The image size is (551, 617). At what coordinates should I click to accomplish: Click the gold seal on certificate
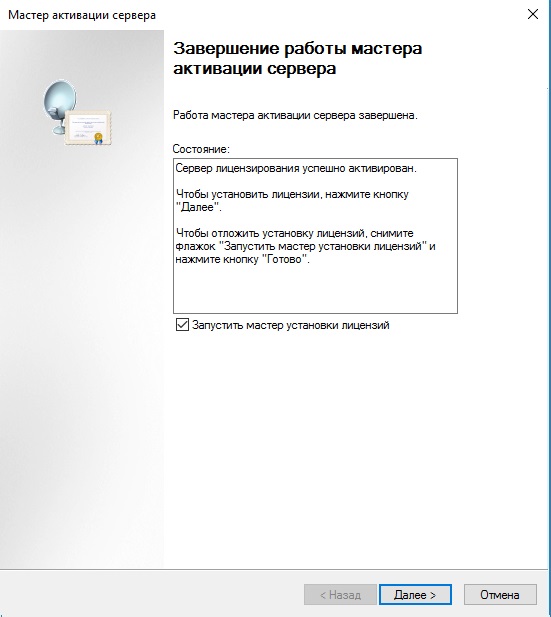click(x=98, y=138)
